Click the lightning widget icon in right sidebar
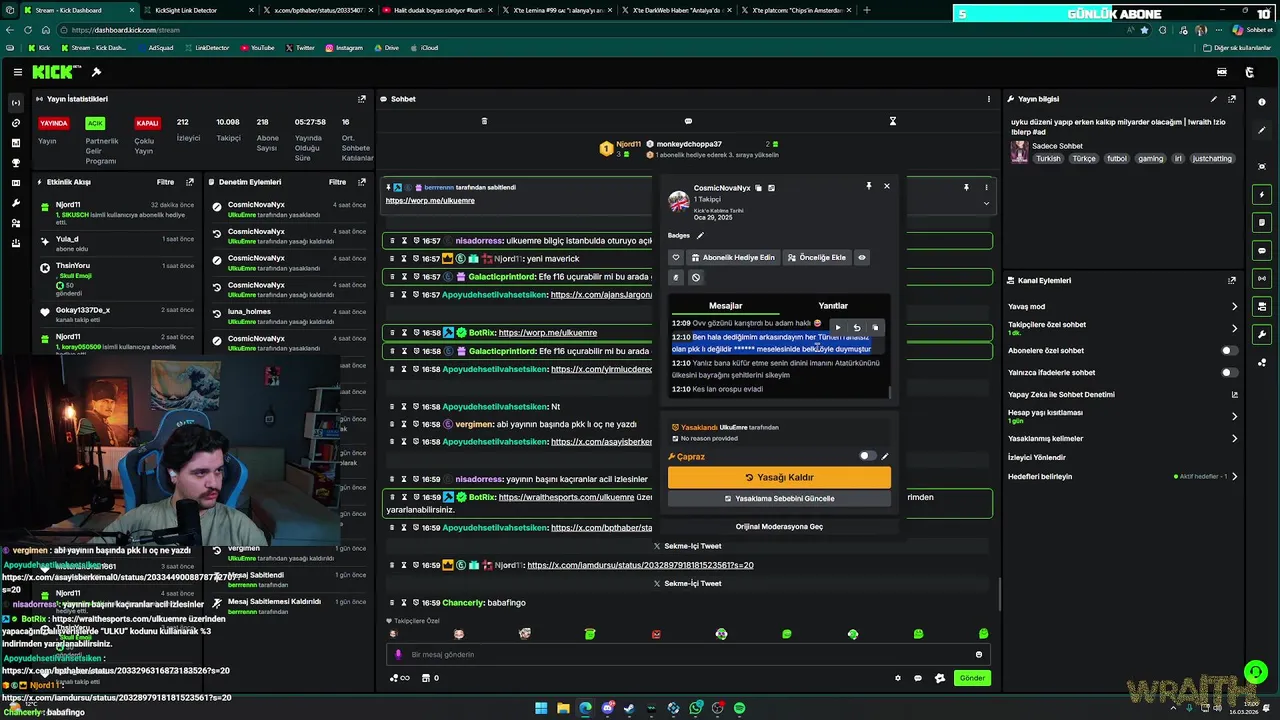 coord(1262,194)
